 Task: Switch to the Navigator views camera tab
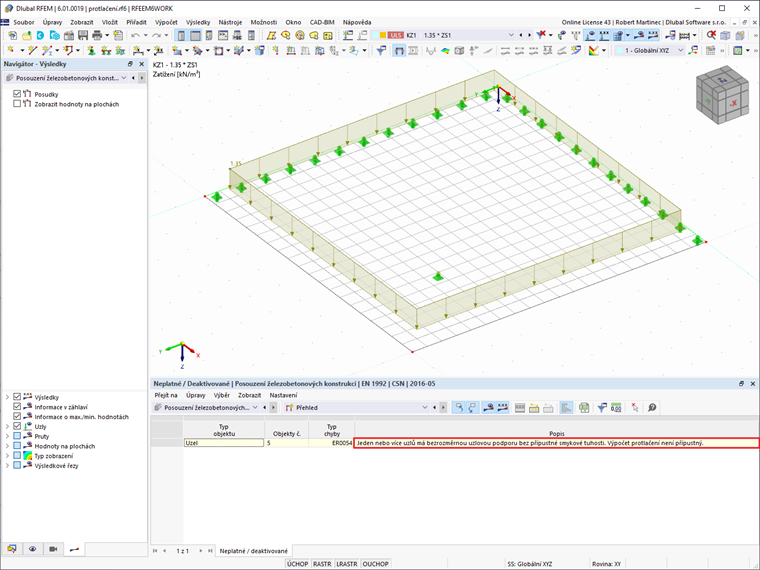point(53,549)
